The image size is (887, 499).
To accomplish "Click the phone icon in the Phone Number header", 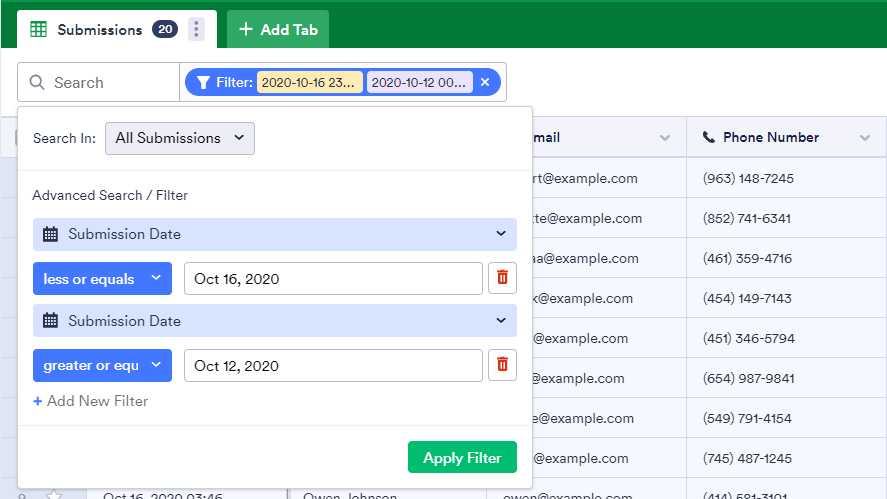I will pos(709,137).
